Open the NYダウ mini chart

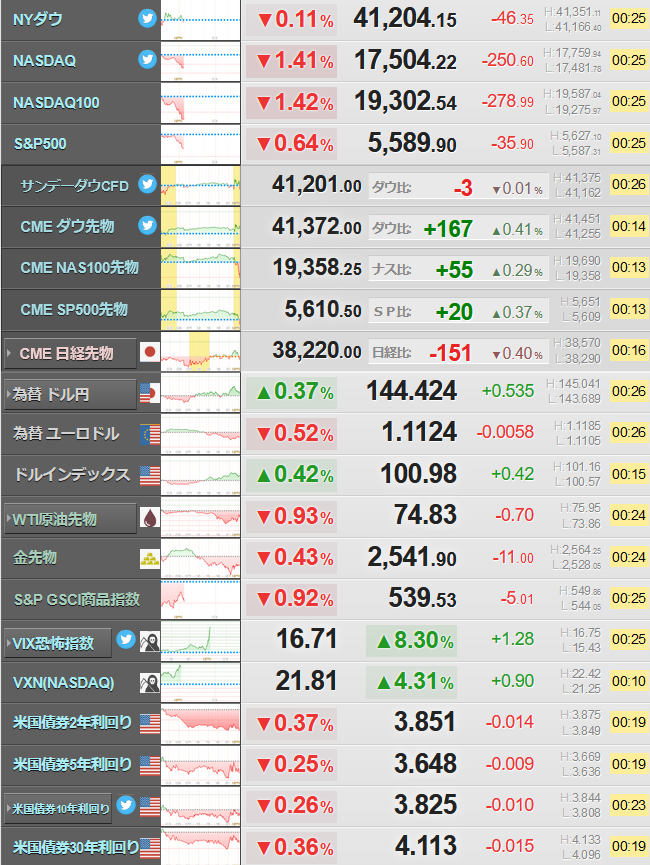200,20
